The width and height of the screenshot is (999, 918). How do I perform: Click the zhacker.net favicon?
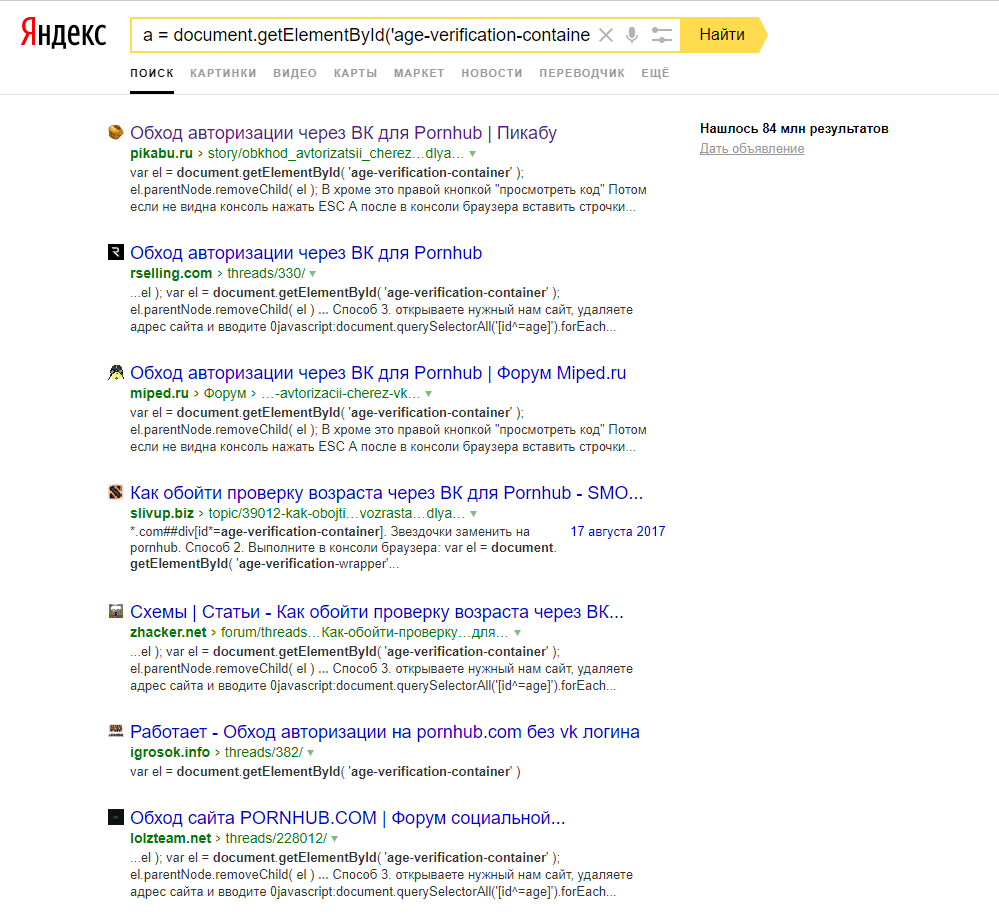[116, 611]
